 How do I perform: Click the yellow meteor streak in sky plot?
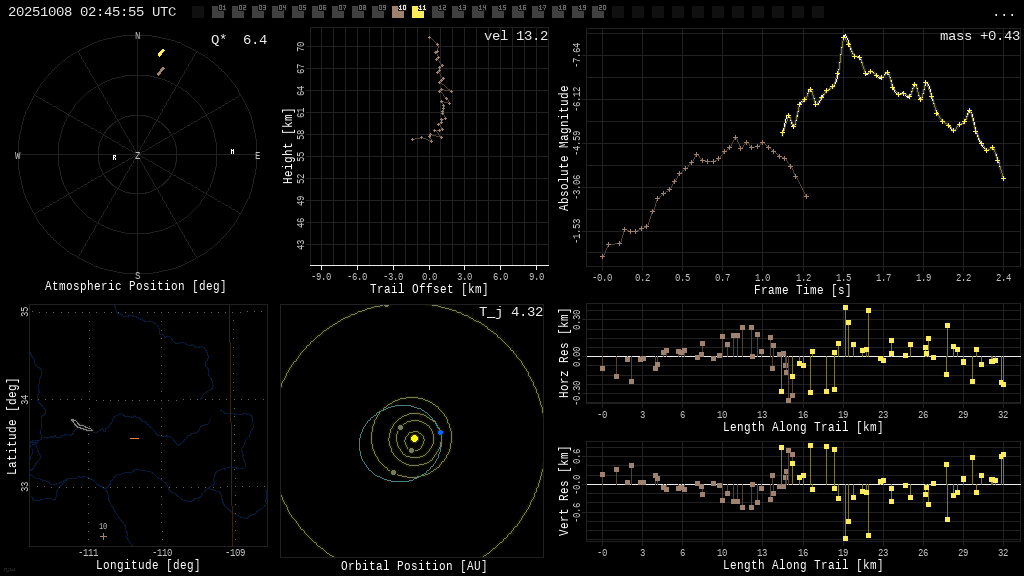(x=161, y=53)
